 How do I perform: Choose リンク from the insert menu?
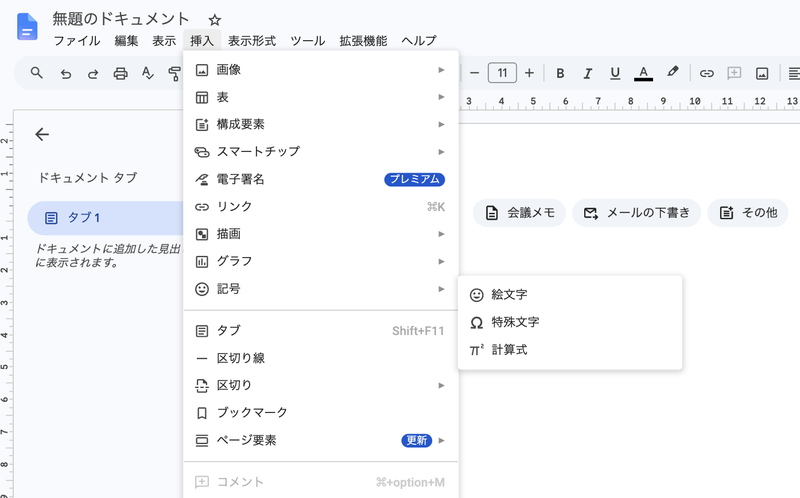coord(321,206)
